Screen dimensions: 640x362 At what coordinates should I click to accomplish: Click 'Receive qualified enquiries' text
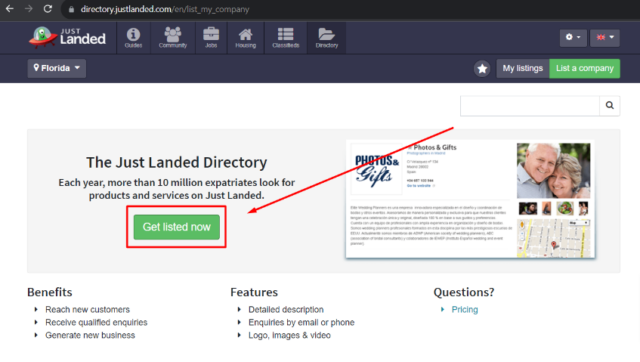click(x=96, y=322)
